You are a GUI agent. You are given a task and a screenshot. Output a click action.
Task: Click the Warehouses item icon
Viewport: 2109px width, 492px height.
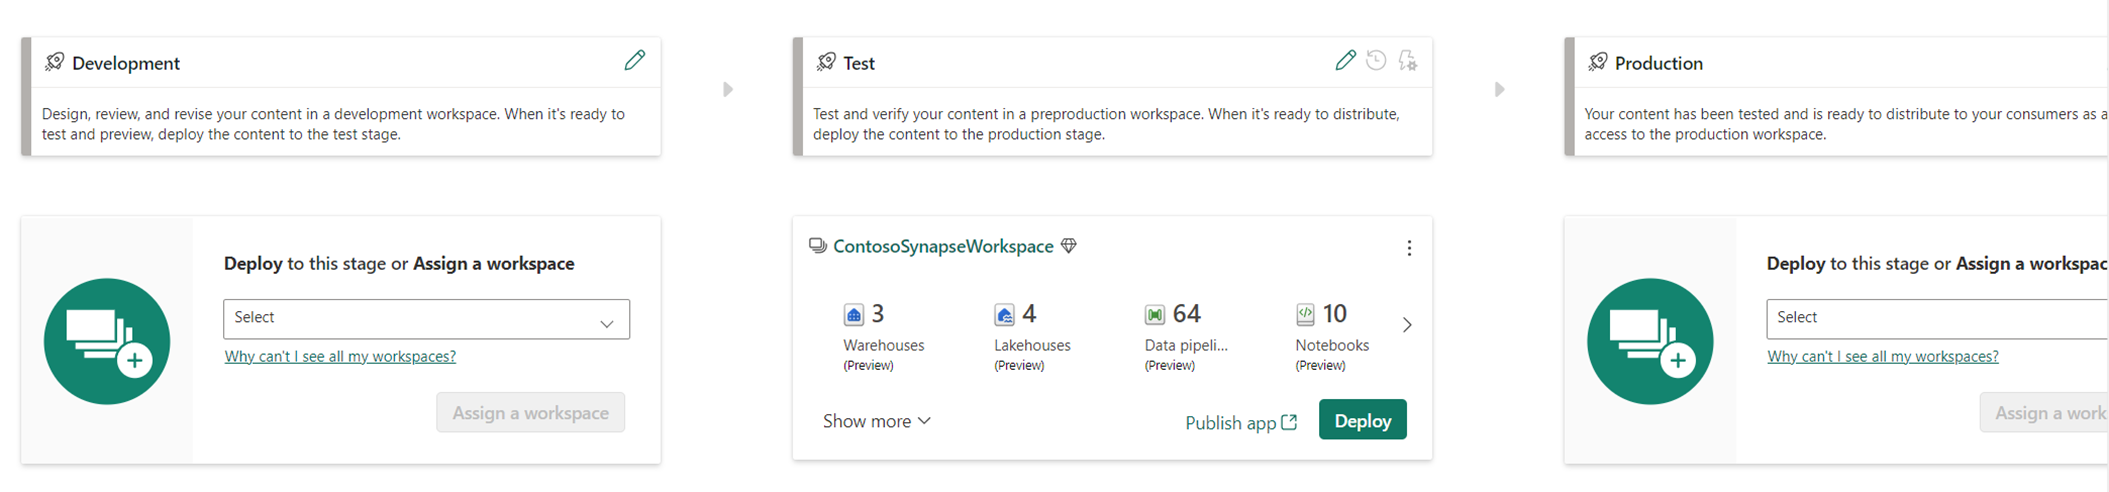point(853,315)
